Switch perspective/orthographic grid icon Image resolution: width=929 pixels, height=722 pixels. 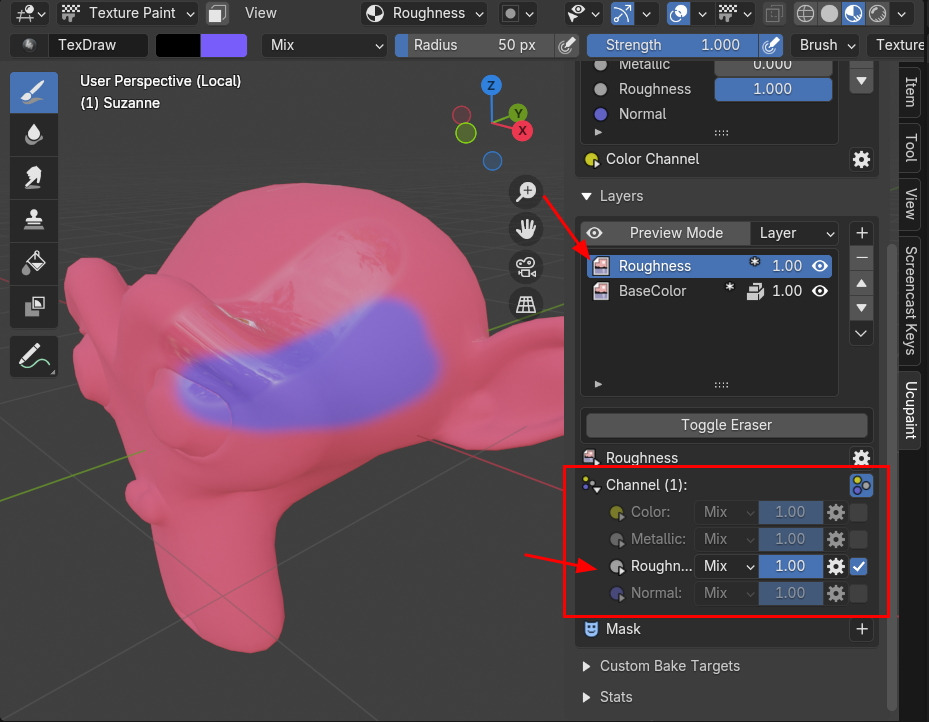(x=526, y=305)
